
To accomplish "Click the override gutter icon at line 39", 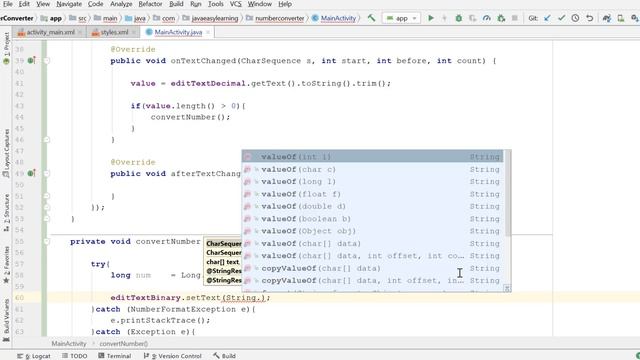I will (31, 60).
